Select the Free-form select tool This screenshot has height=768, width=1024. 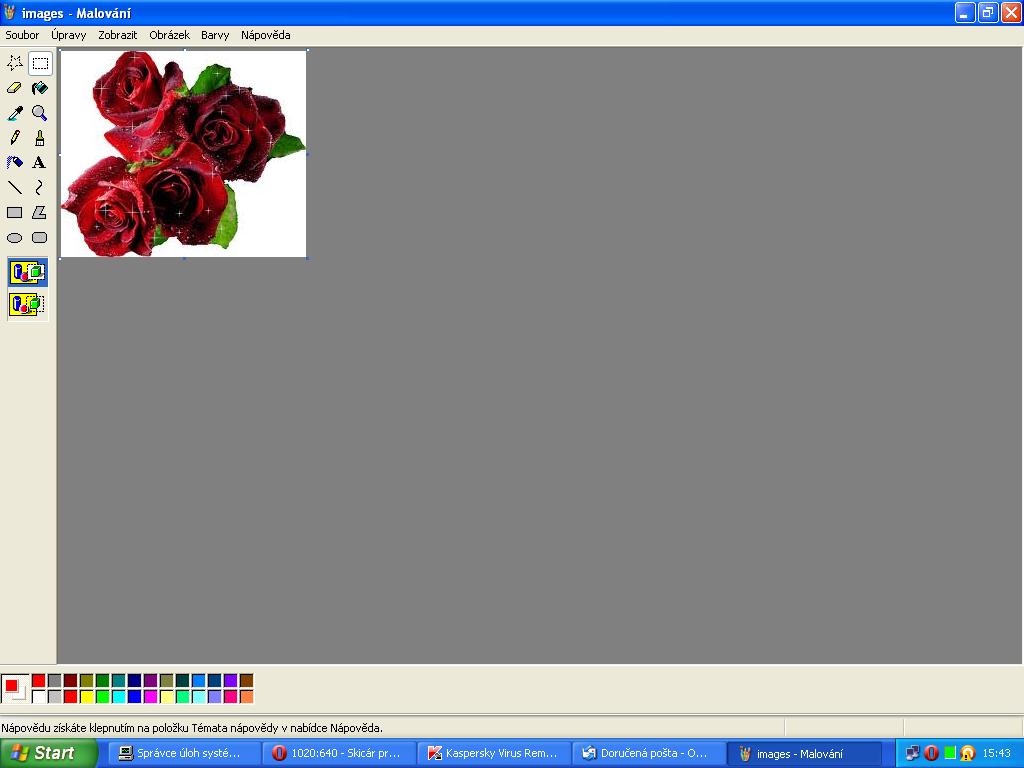pyautogui.click(x=15, y=63)
